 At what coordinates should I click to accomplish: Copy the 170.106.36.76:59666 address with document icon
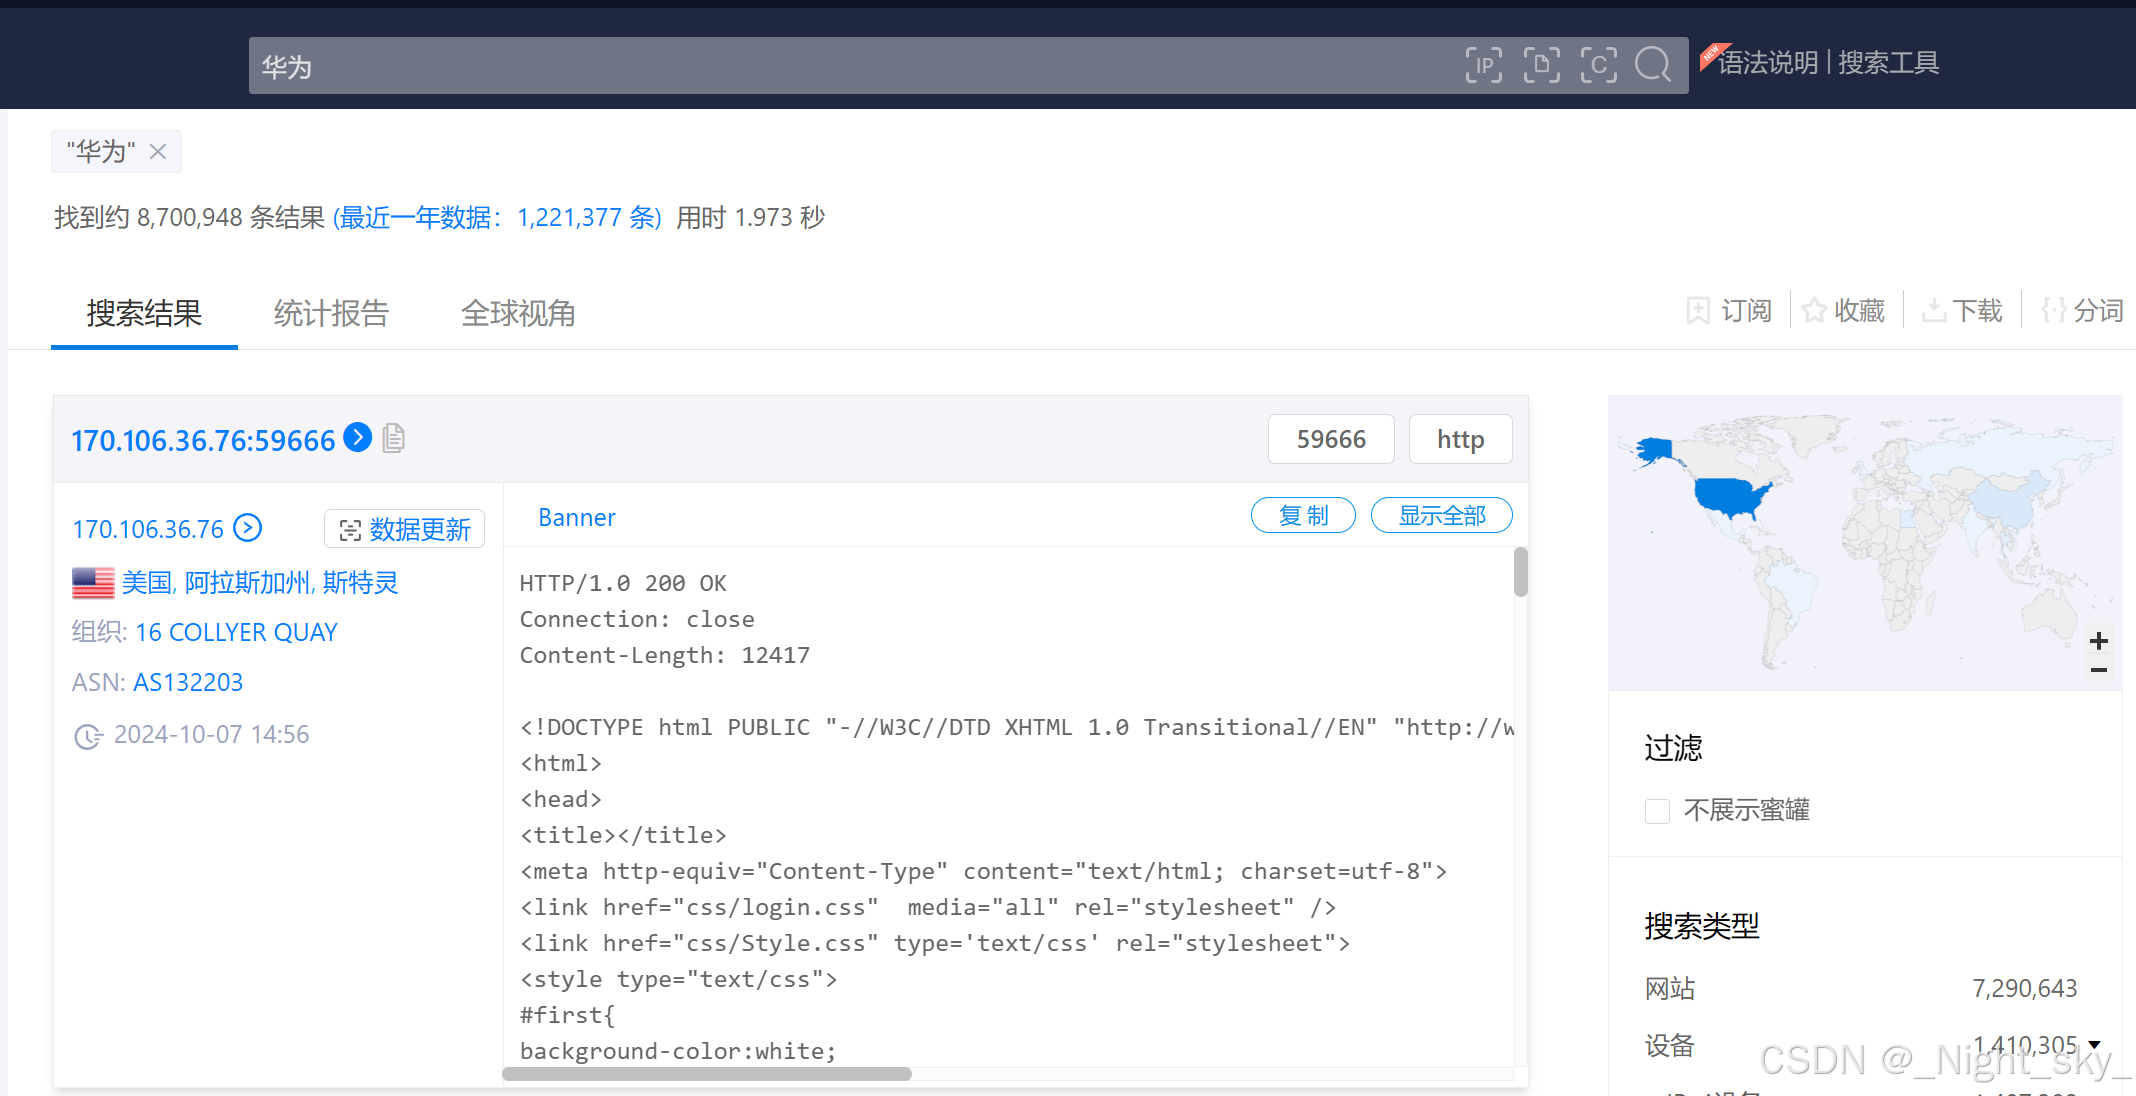(x=394, y=438)
